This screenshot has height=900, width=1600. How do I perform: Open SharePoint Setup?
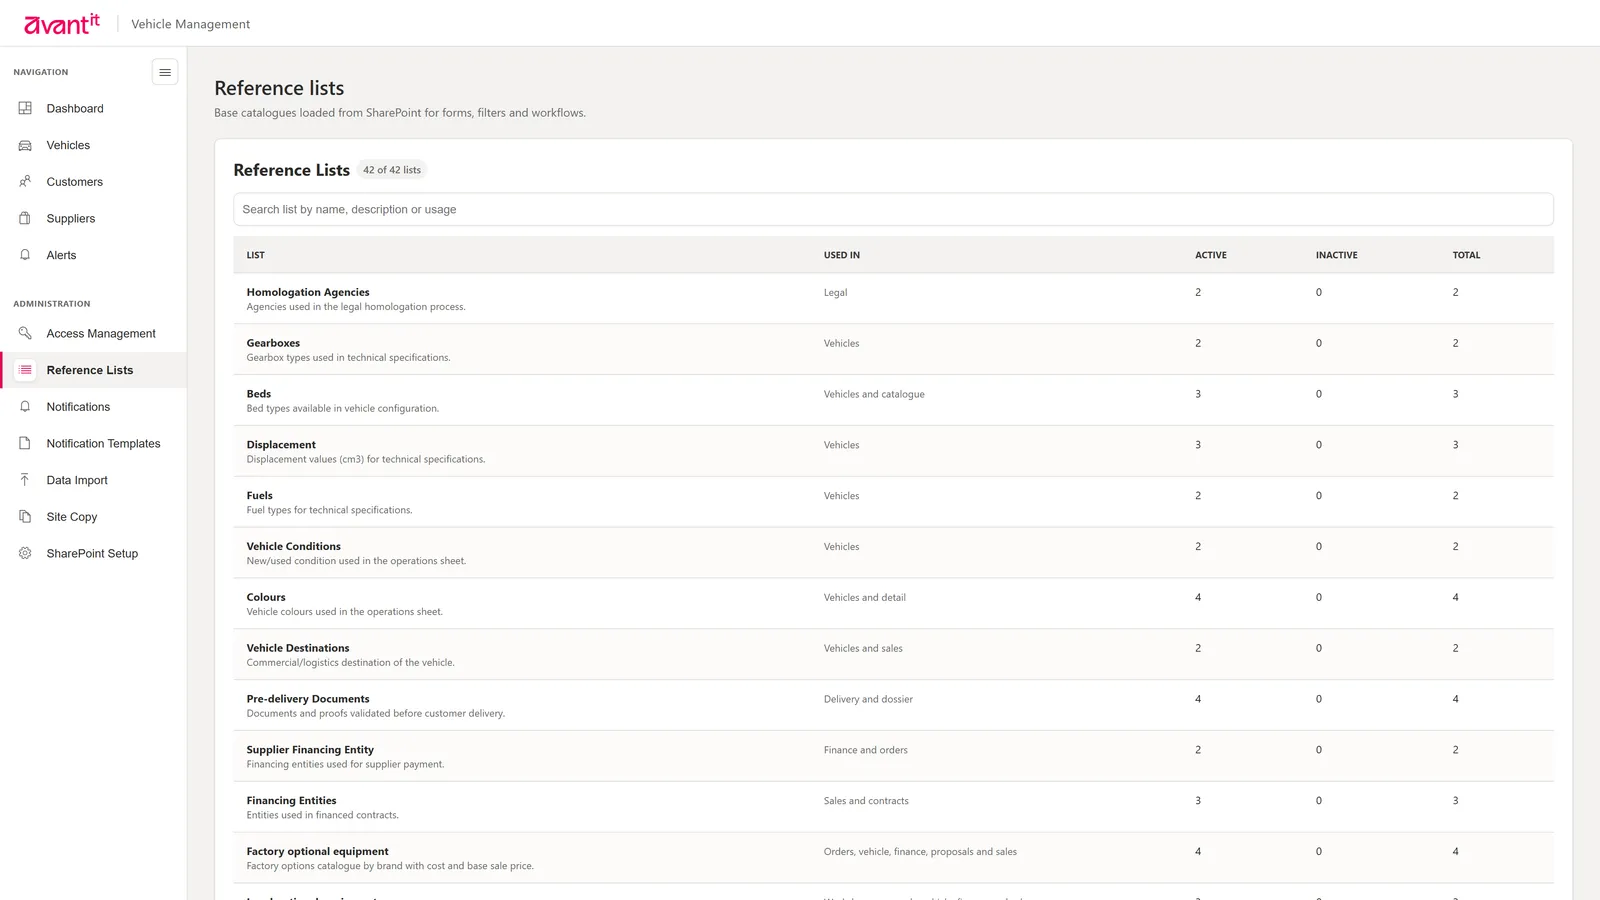point(93,553)
